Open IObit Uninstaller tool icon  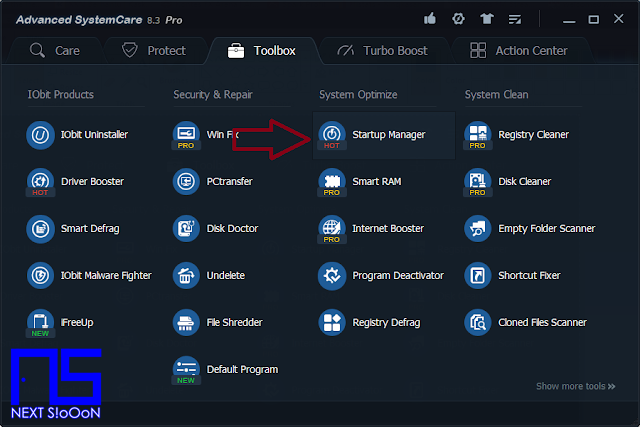[x=40, y=135]
